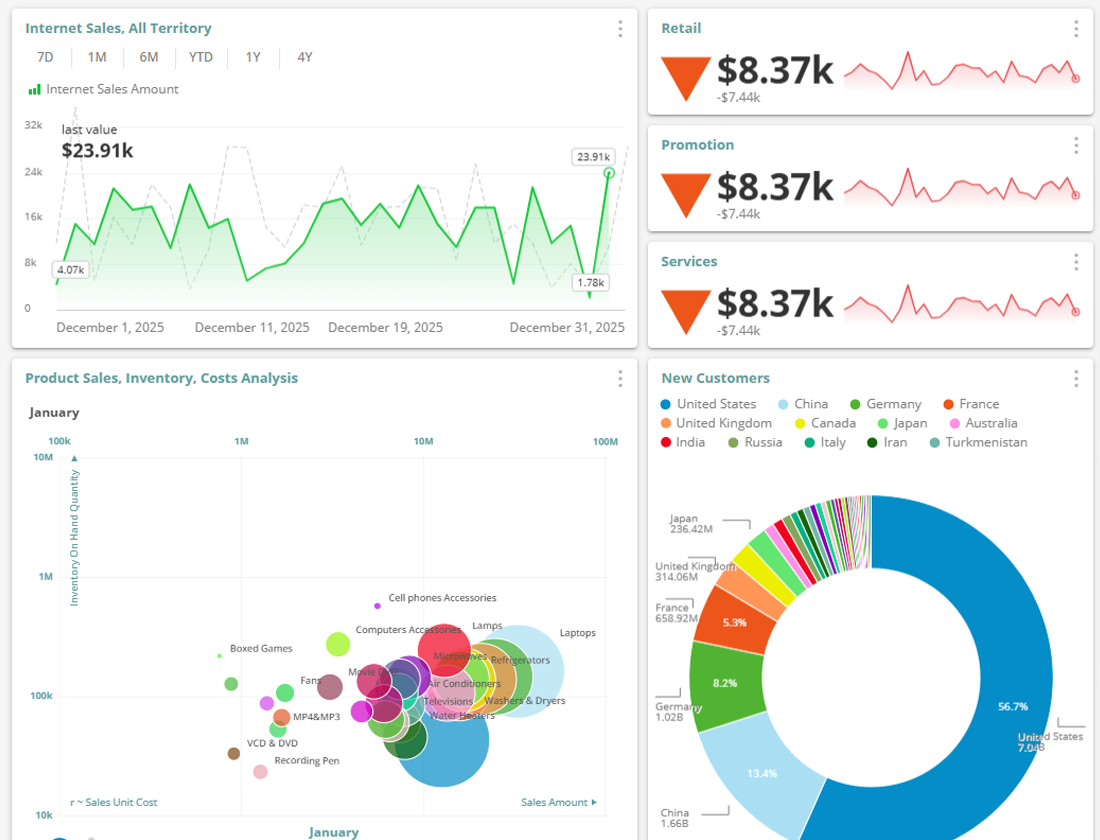
Task: Open Internet Sales panel kebab menu
Action: pyautogui.click(x=620, y=29)
